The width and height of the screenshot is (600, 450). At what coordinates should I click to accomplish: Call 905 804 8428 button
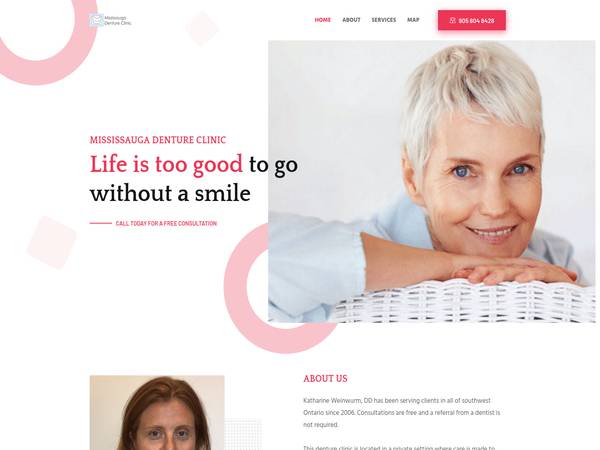click(x=472, y=20)
